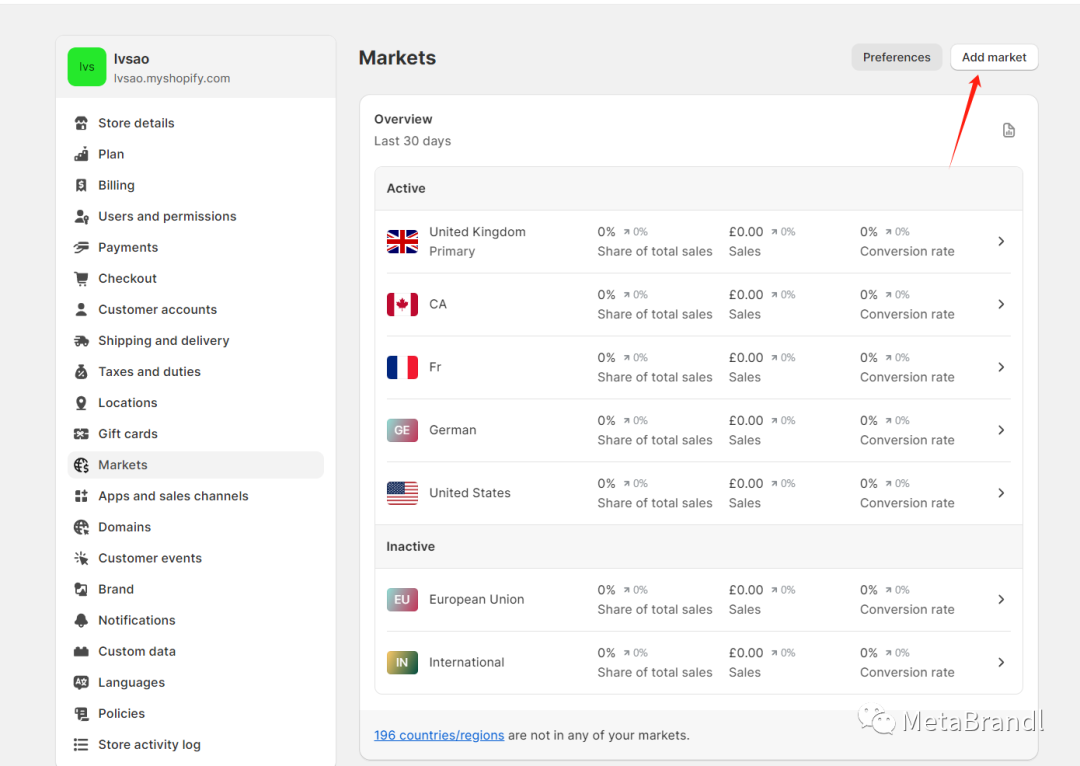Go to Billing settings
Screen dimensions: 1080x766
pos(196,185)
